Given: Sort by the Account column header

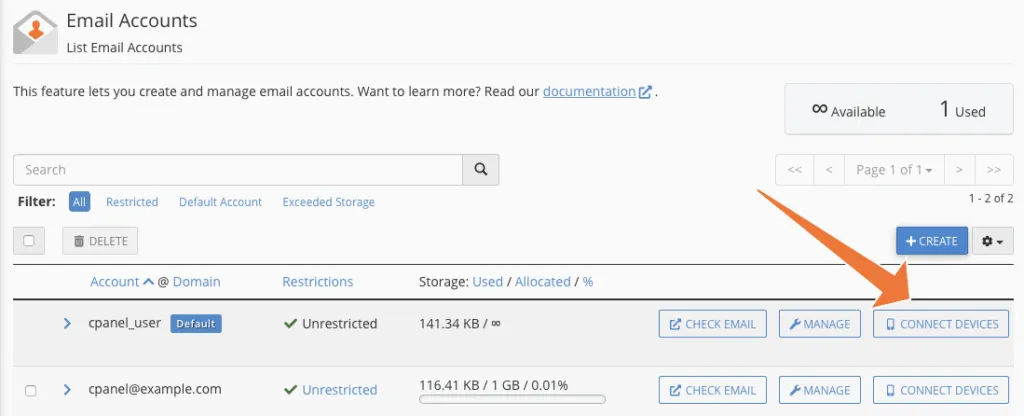Looking at the screenshot, I should click(x=114, y=282).
